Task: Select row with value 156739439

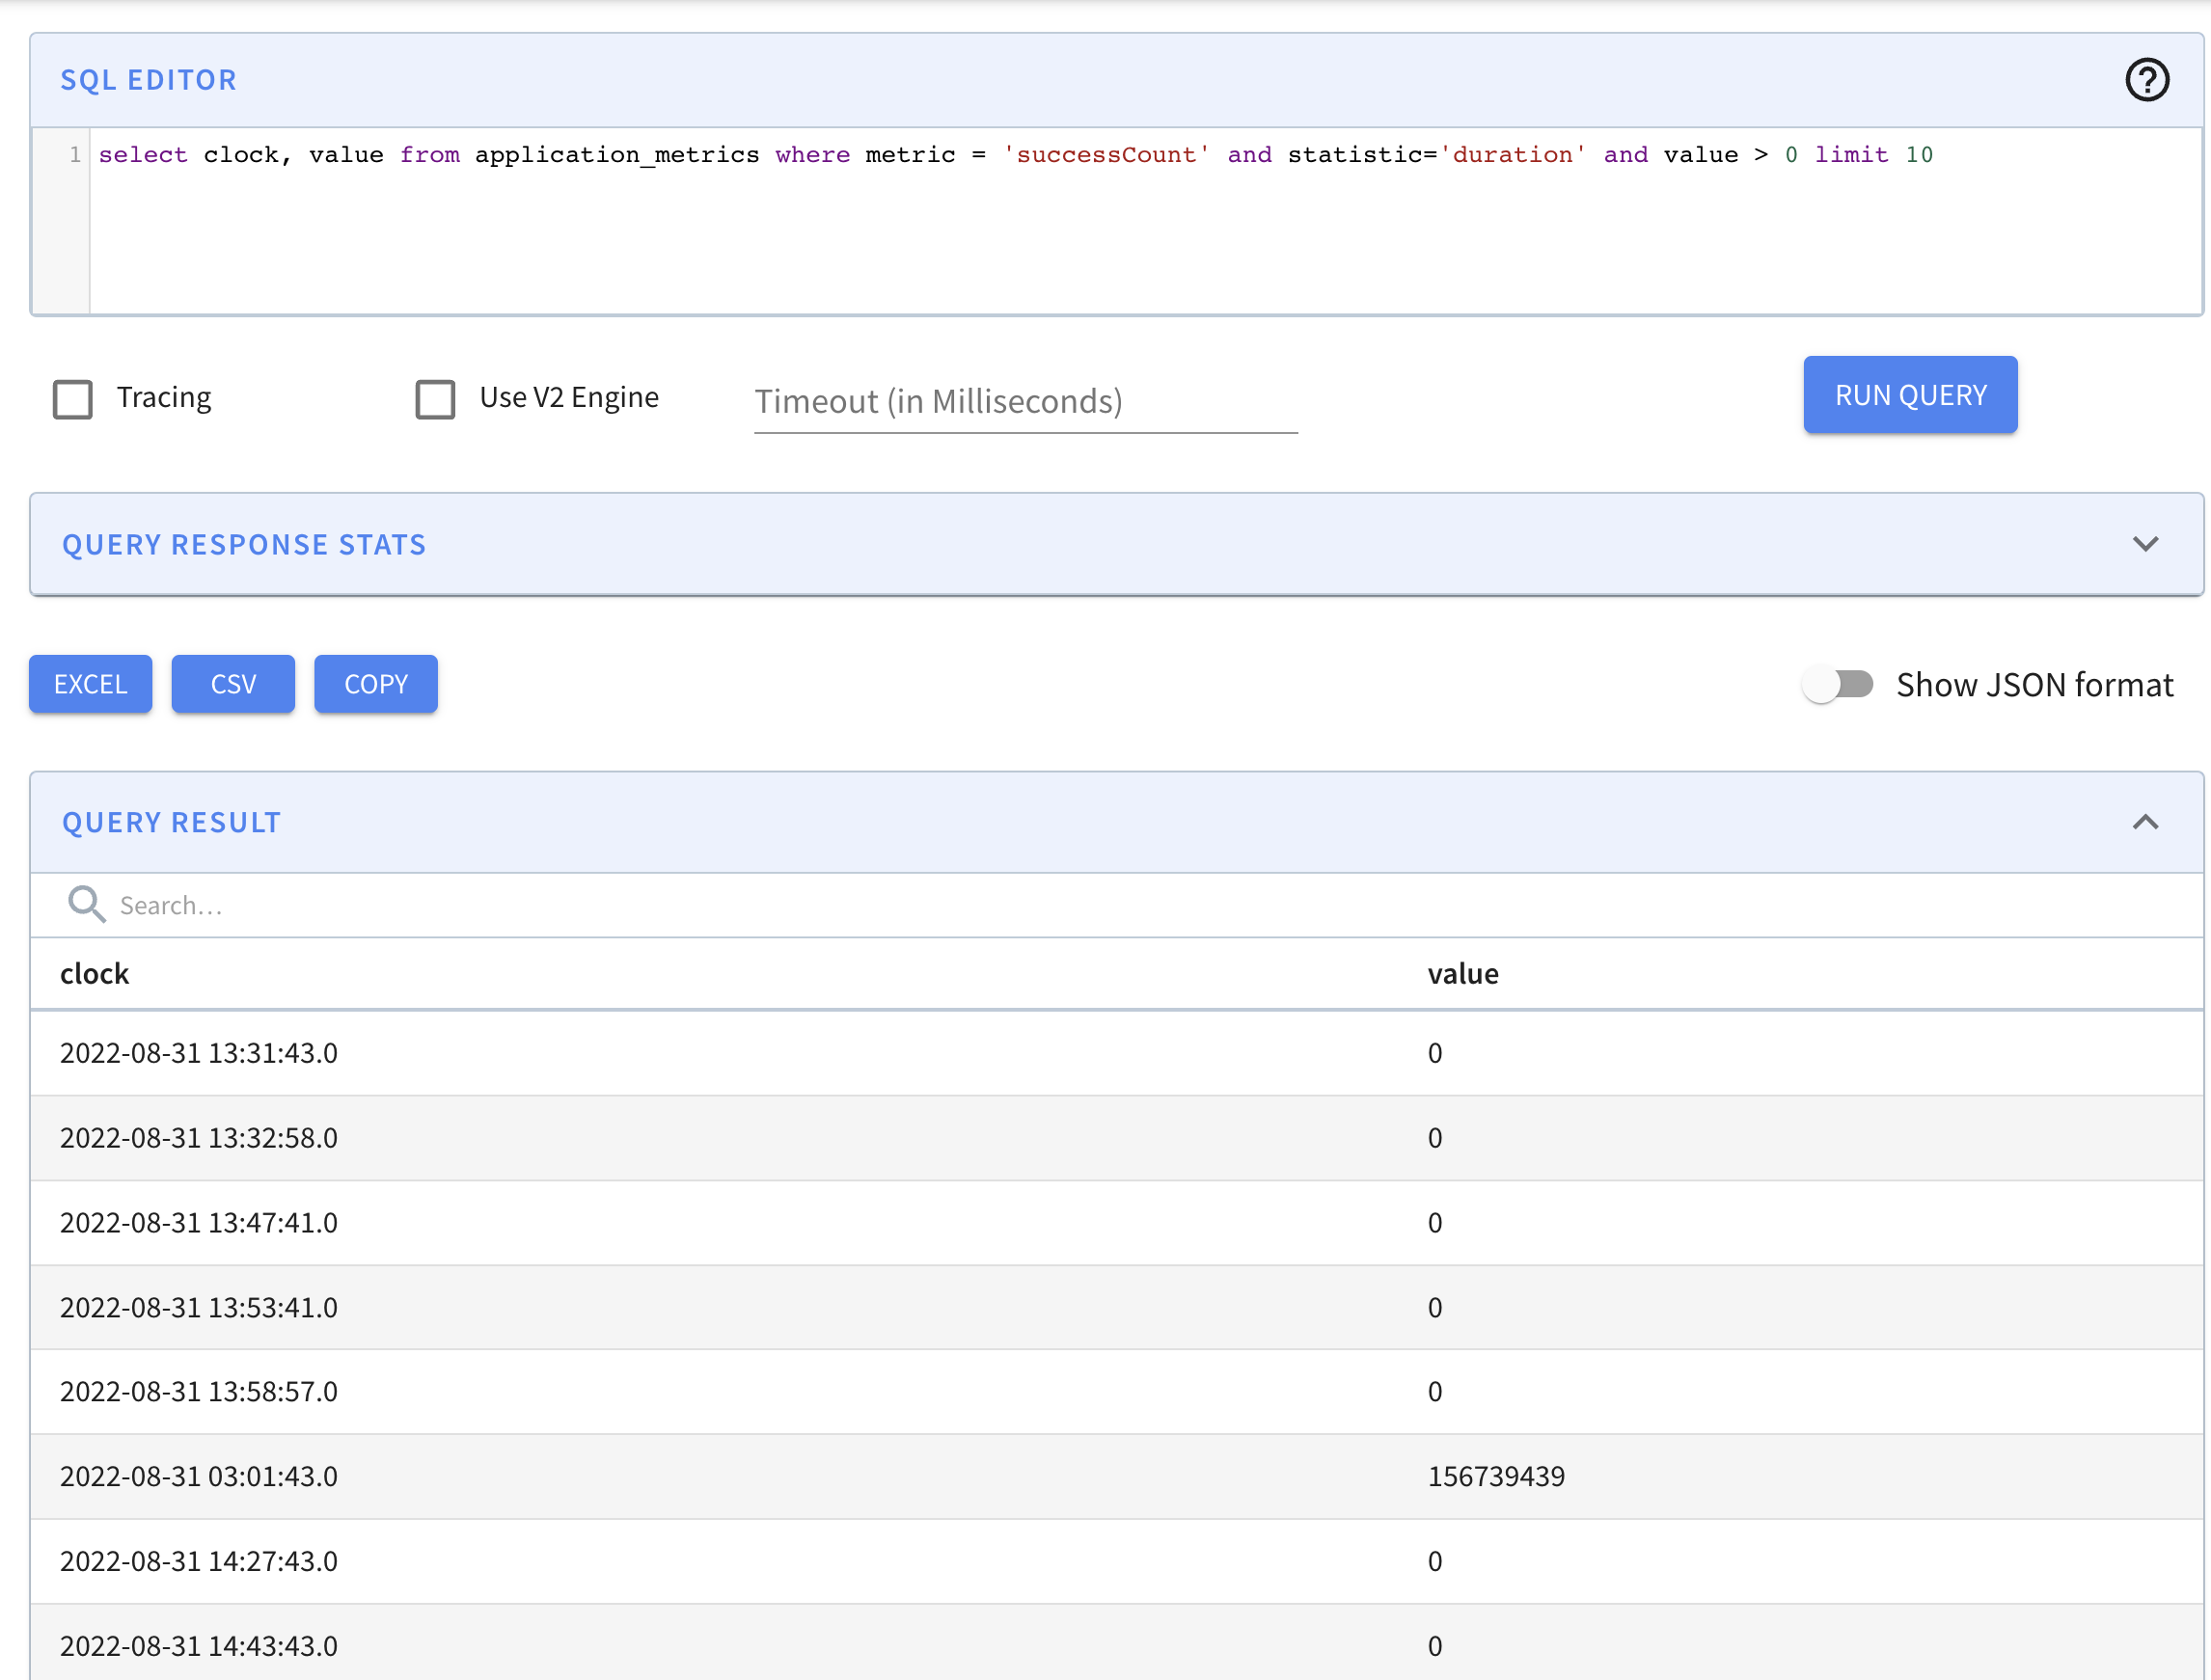Action: tap(1495, 1476)
